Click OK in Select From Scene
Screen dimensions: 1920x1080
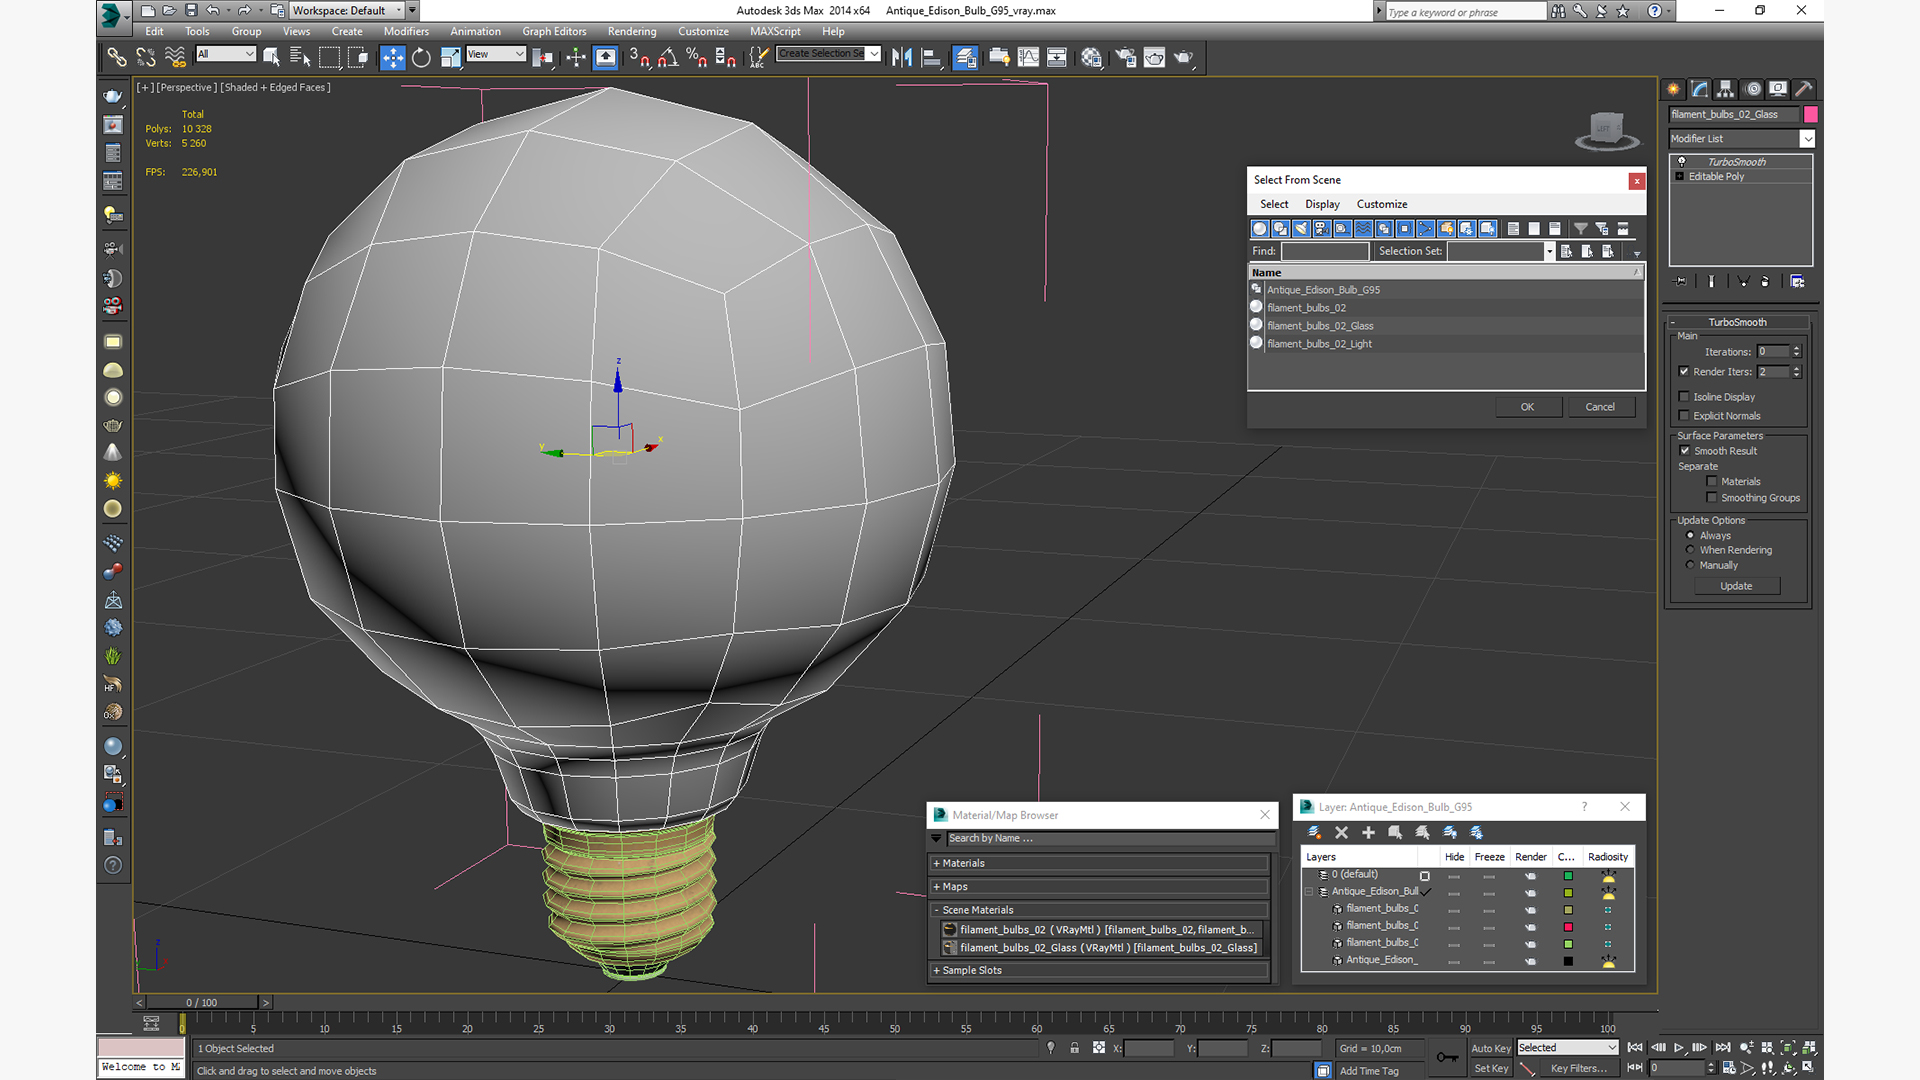pos(1527,407)
